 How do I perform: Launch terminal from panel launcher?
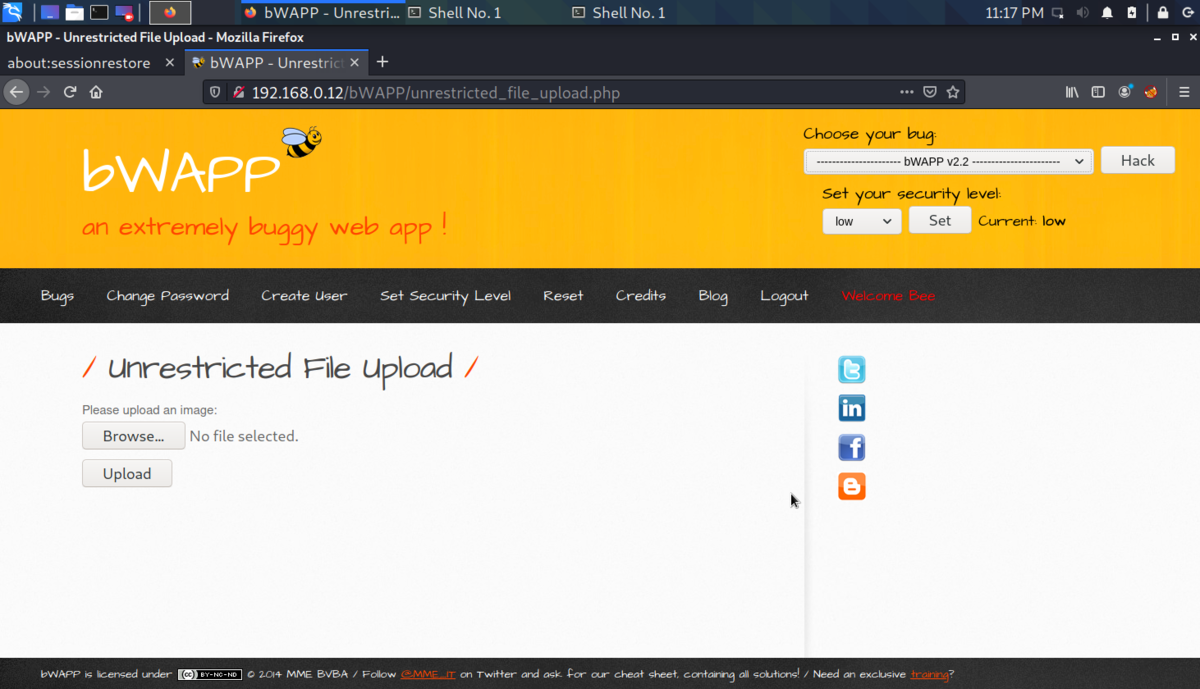pyautogui.click(x=99, y=13)
